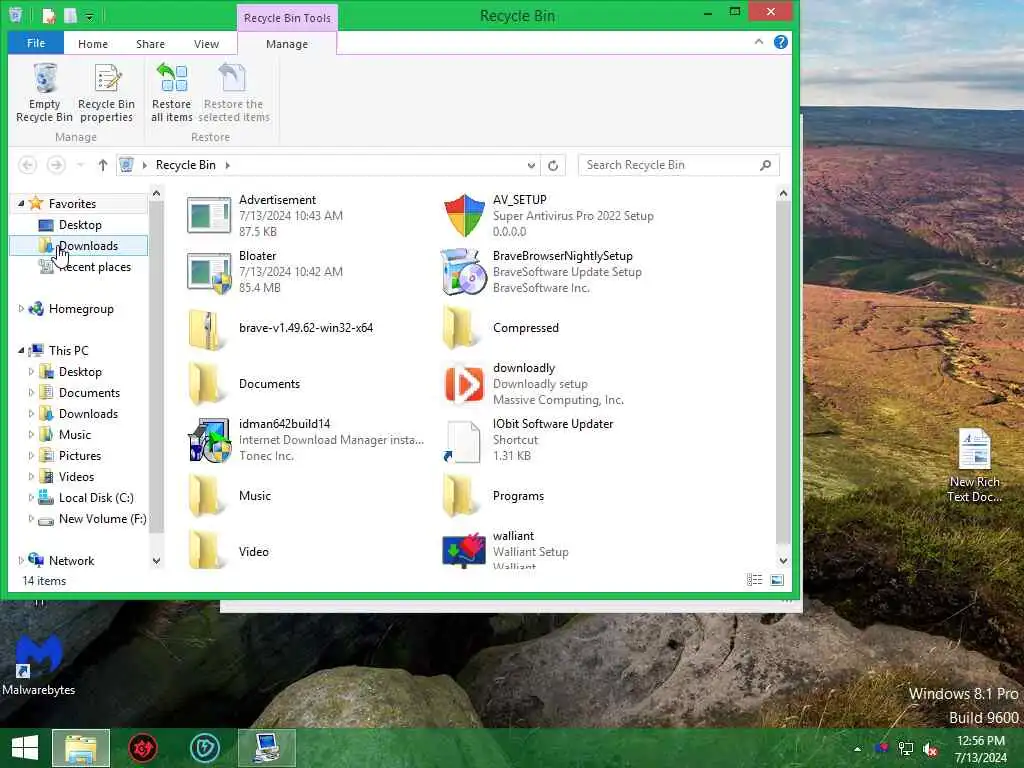Select the downloadly setup icon
The width and height of the screenshot is (1024, 768).
[x=464, y=384]
